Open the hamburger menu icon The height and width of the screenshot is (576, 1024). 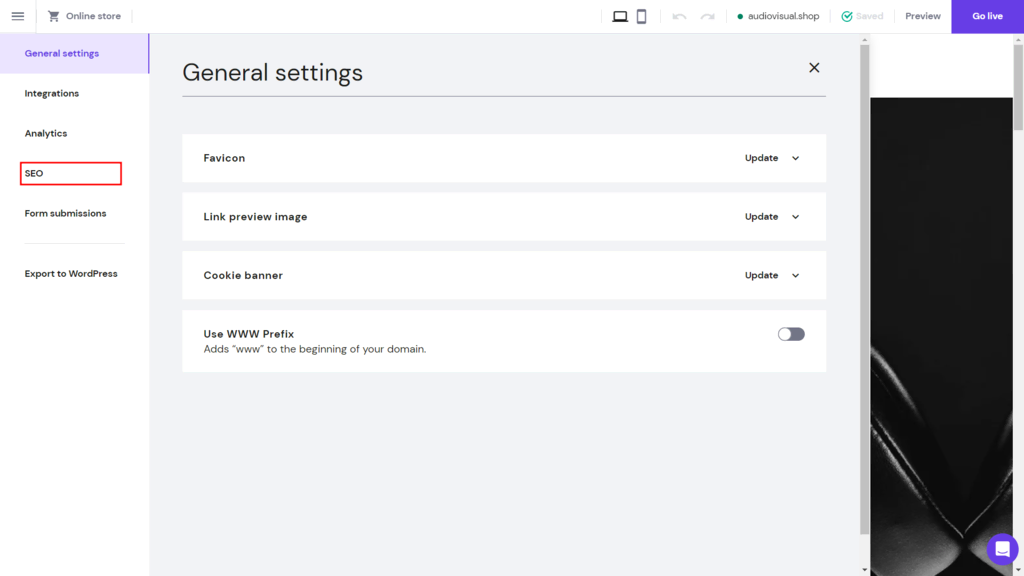(18, 16)
